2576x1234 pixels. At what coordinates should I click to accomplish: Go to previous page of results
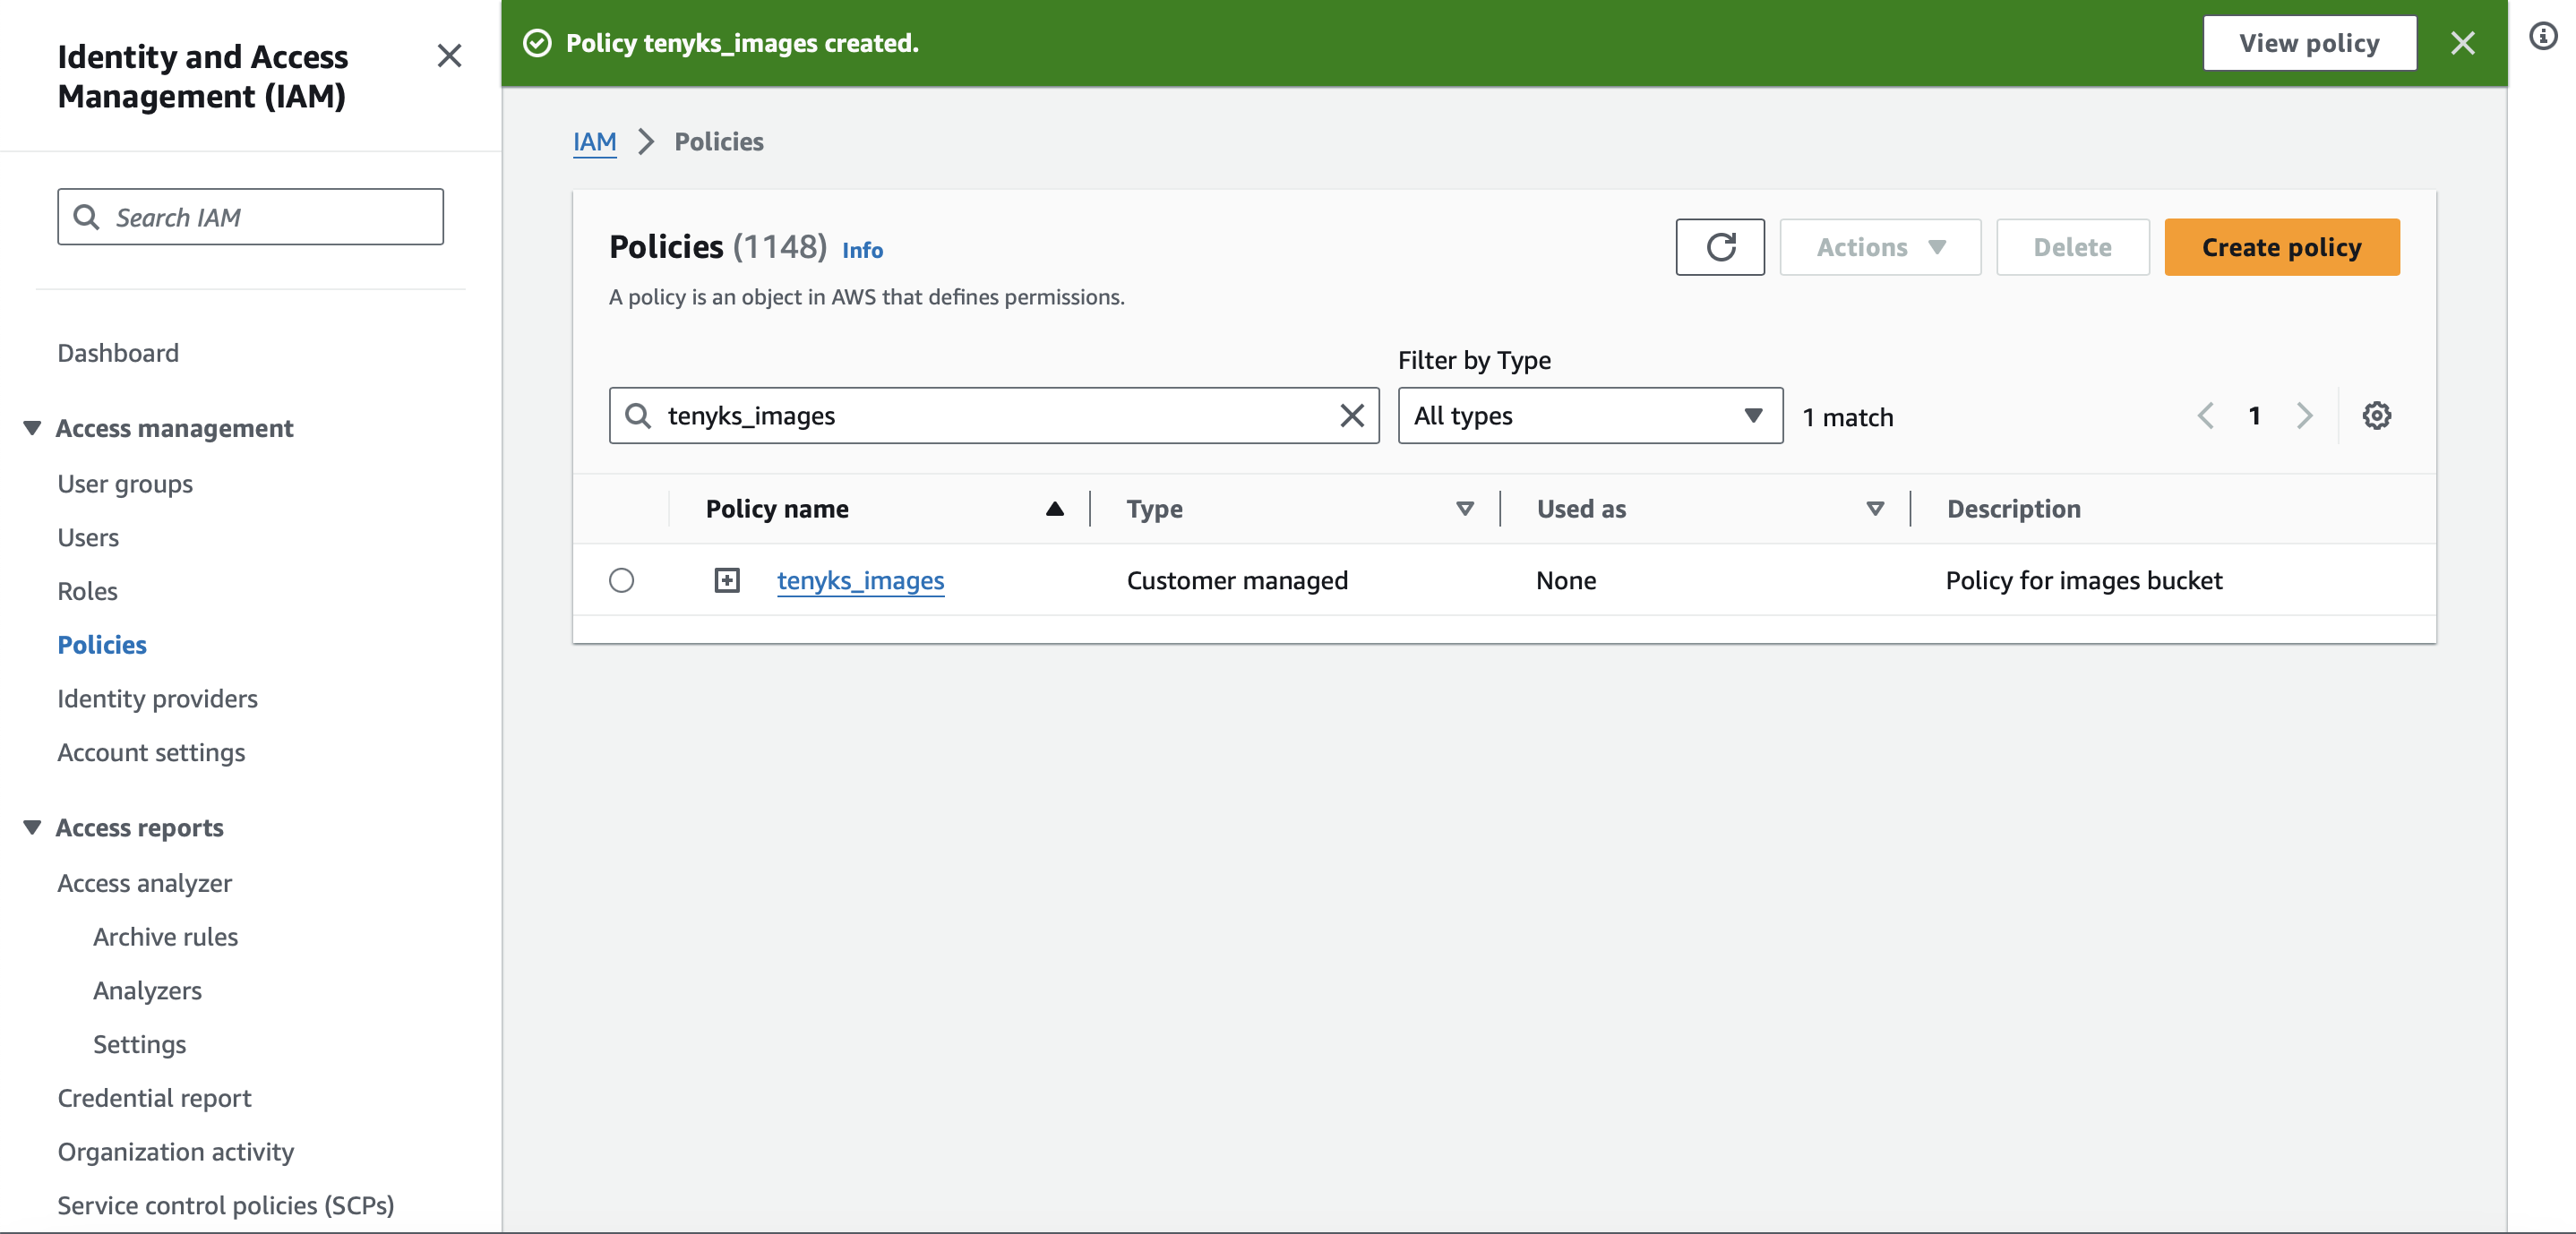click(2205, 415)
